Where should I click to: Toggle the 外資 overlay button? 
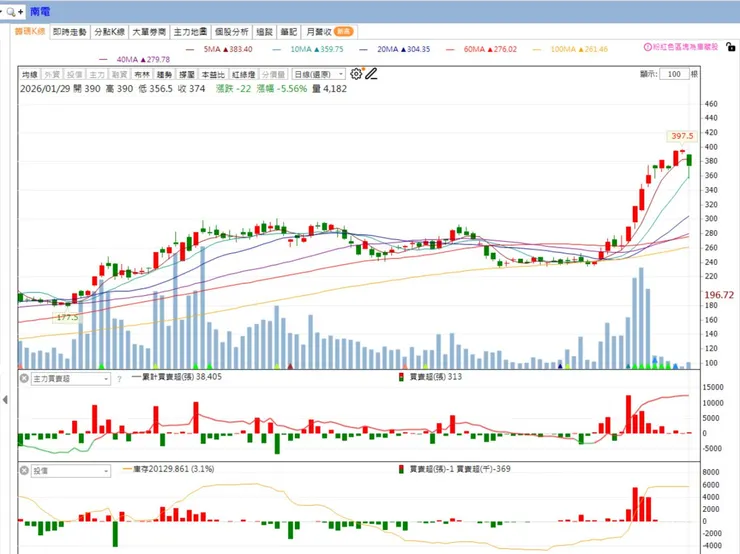tap(52, 75)
